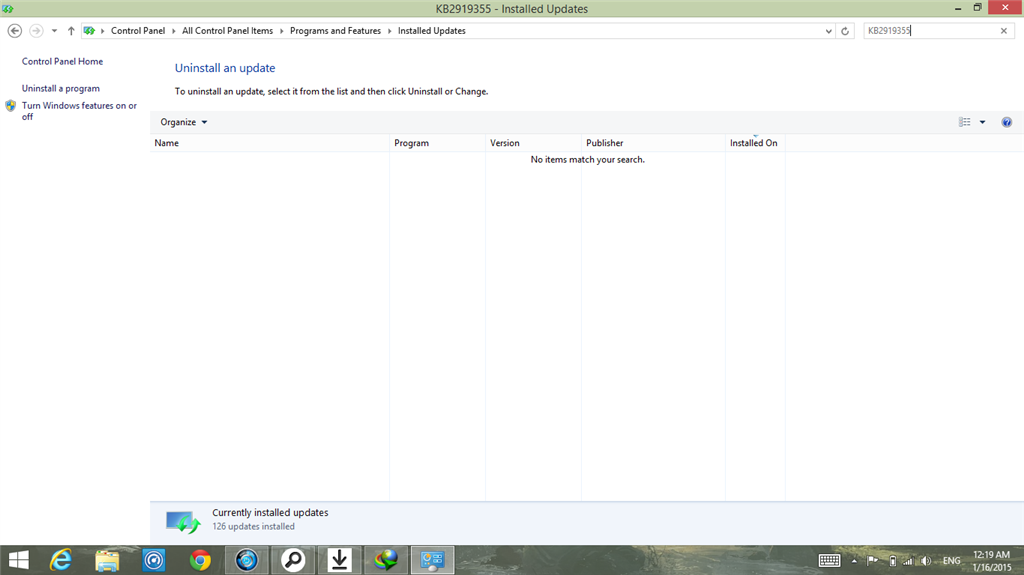Click the Currently installed updates icon

coord(183,522)
